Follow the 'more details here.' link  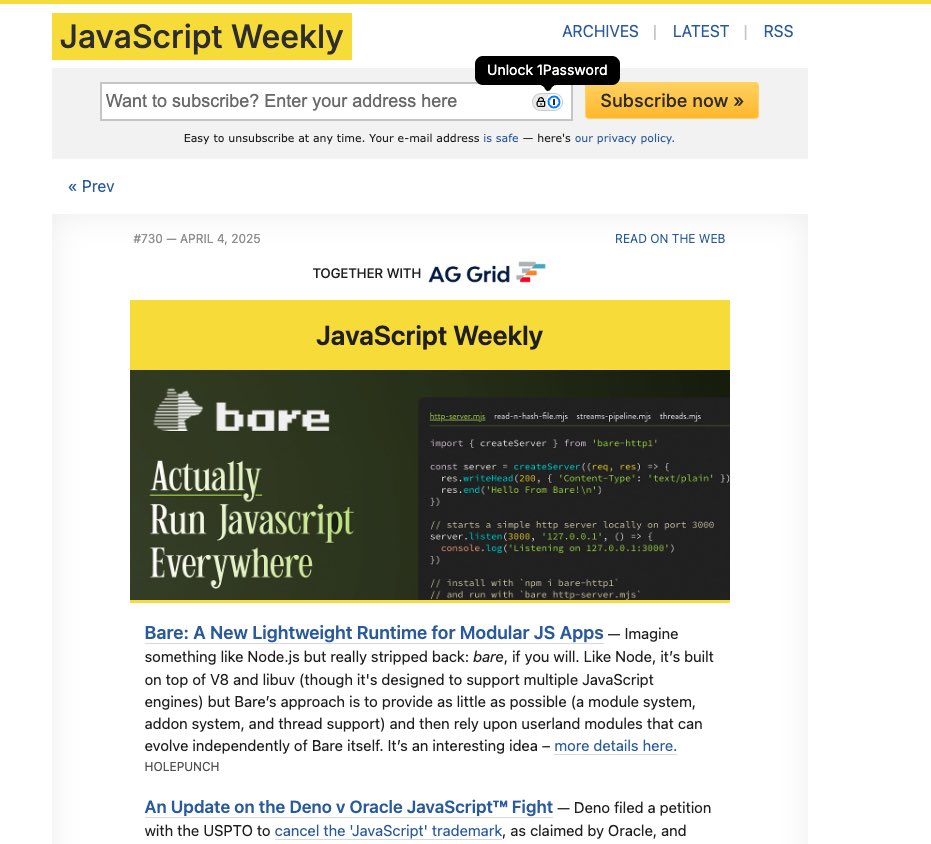tap(615, 746)
